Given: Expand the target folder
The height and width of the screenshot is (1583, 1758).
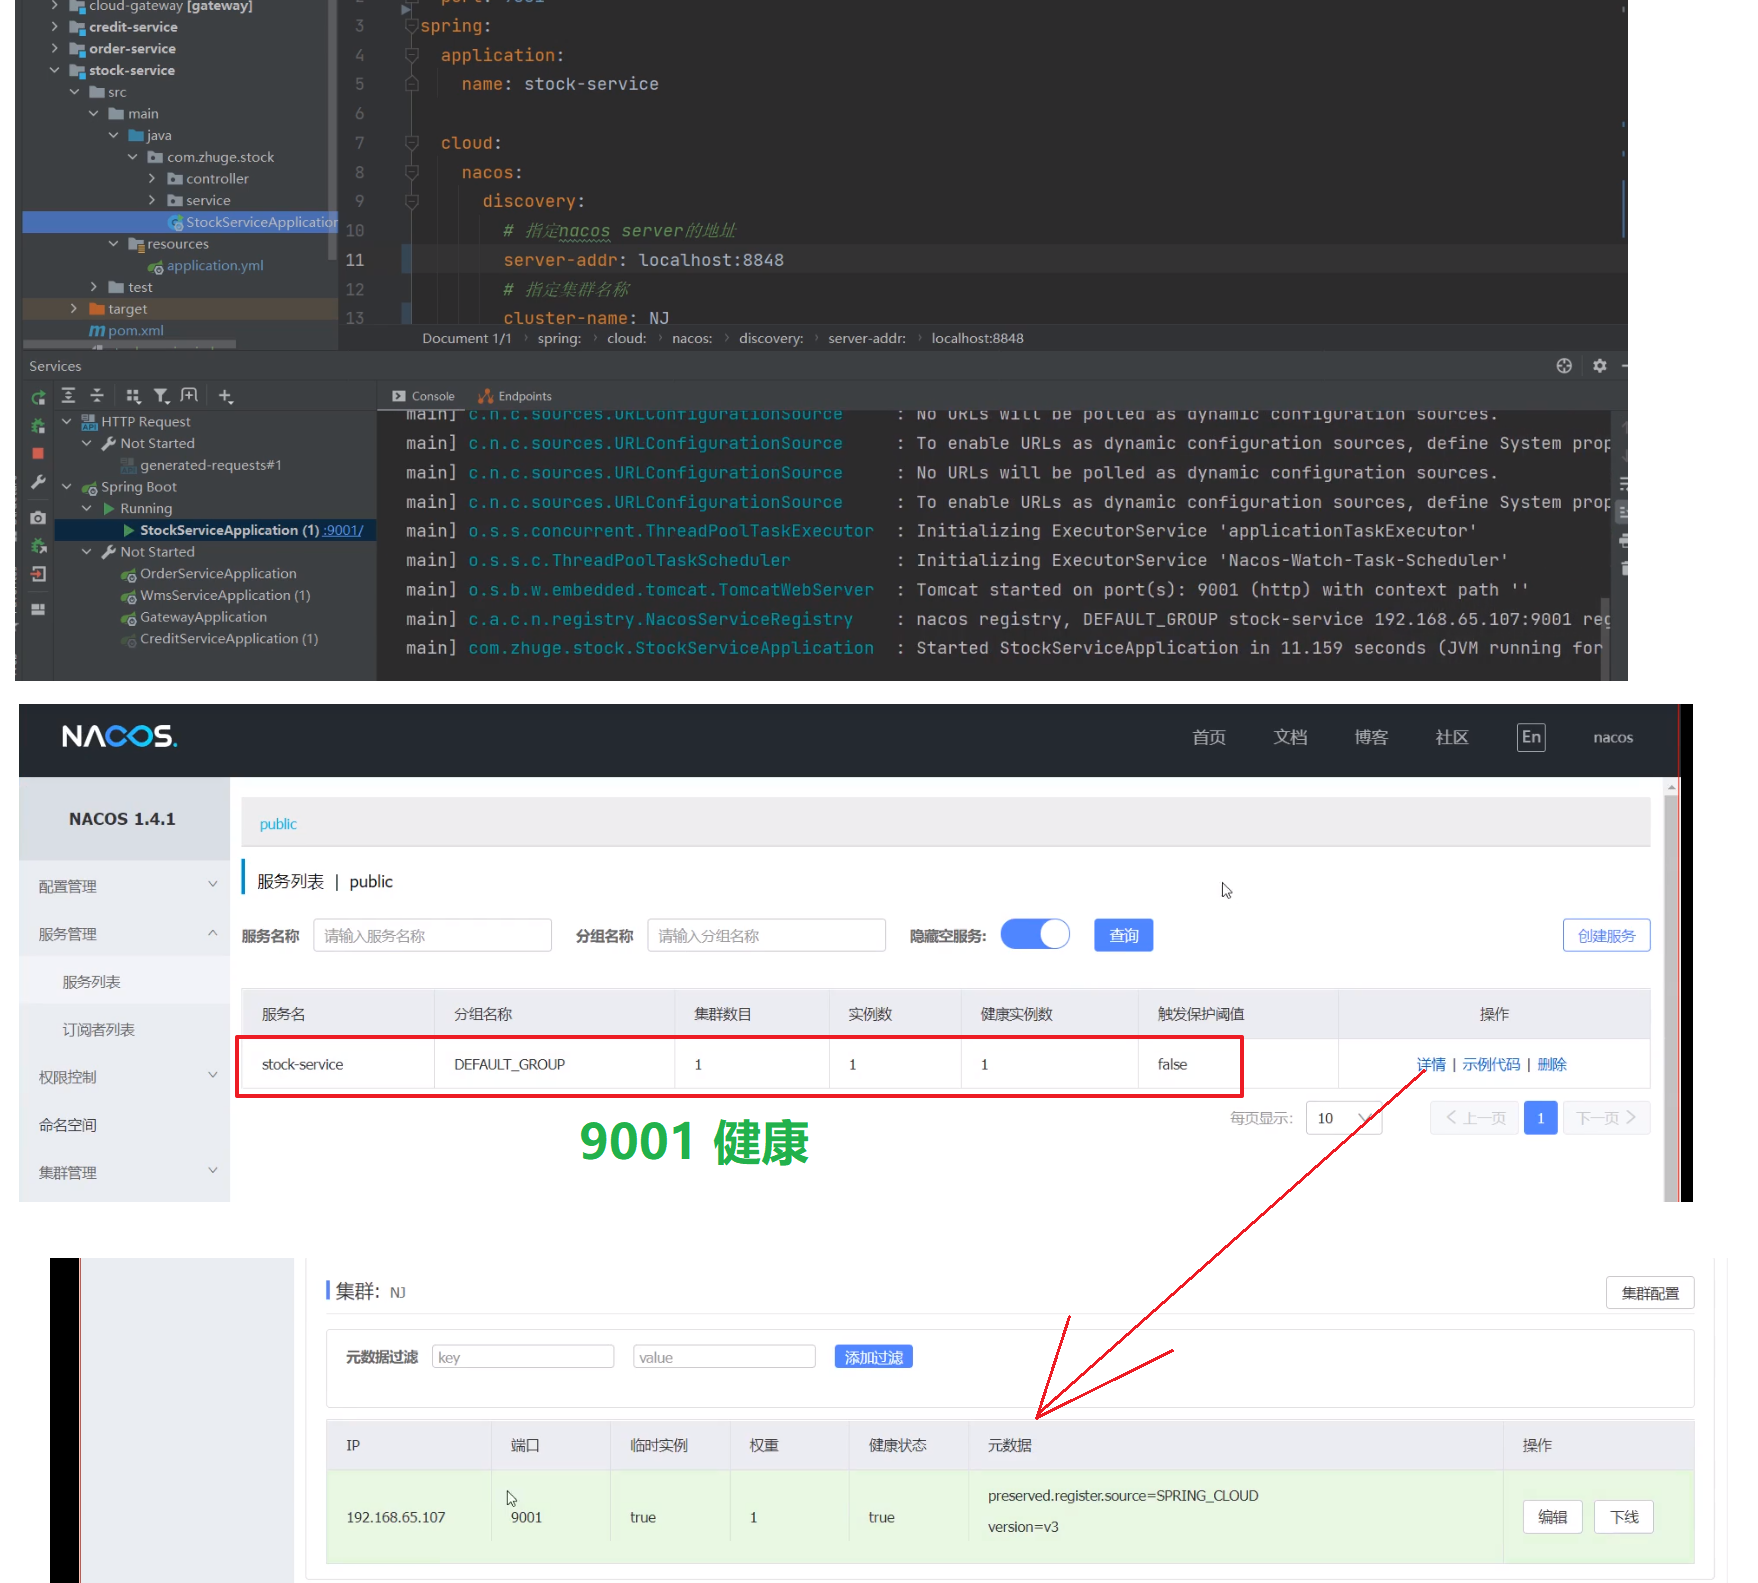Looking at the screenshot, I should [x=74, y=309].
